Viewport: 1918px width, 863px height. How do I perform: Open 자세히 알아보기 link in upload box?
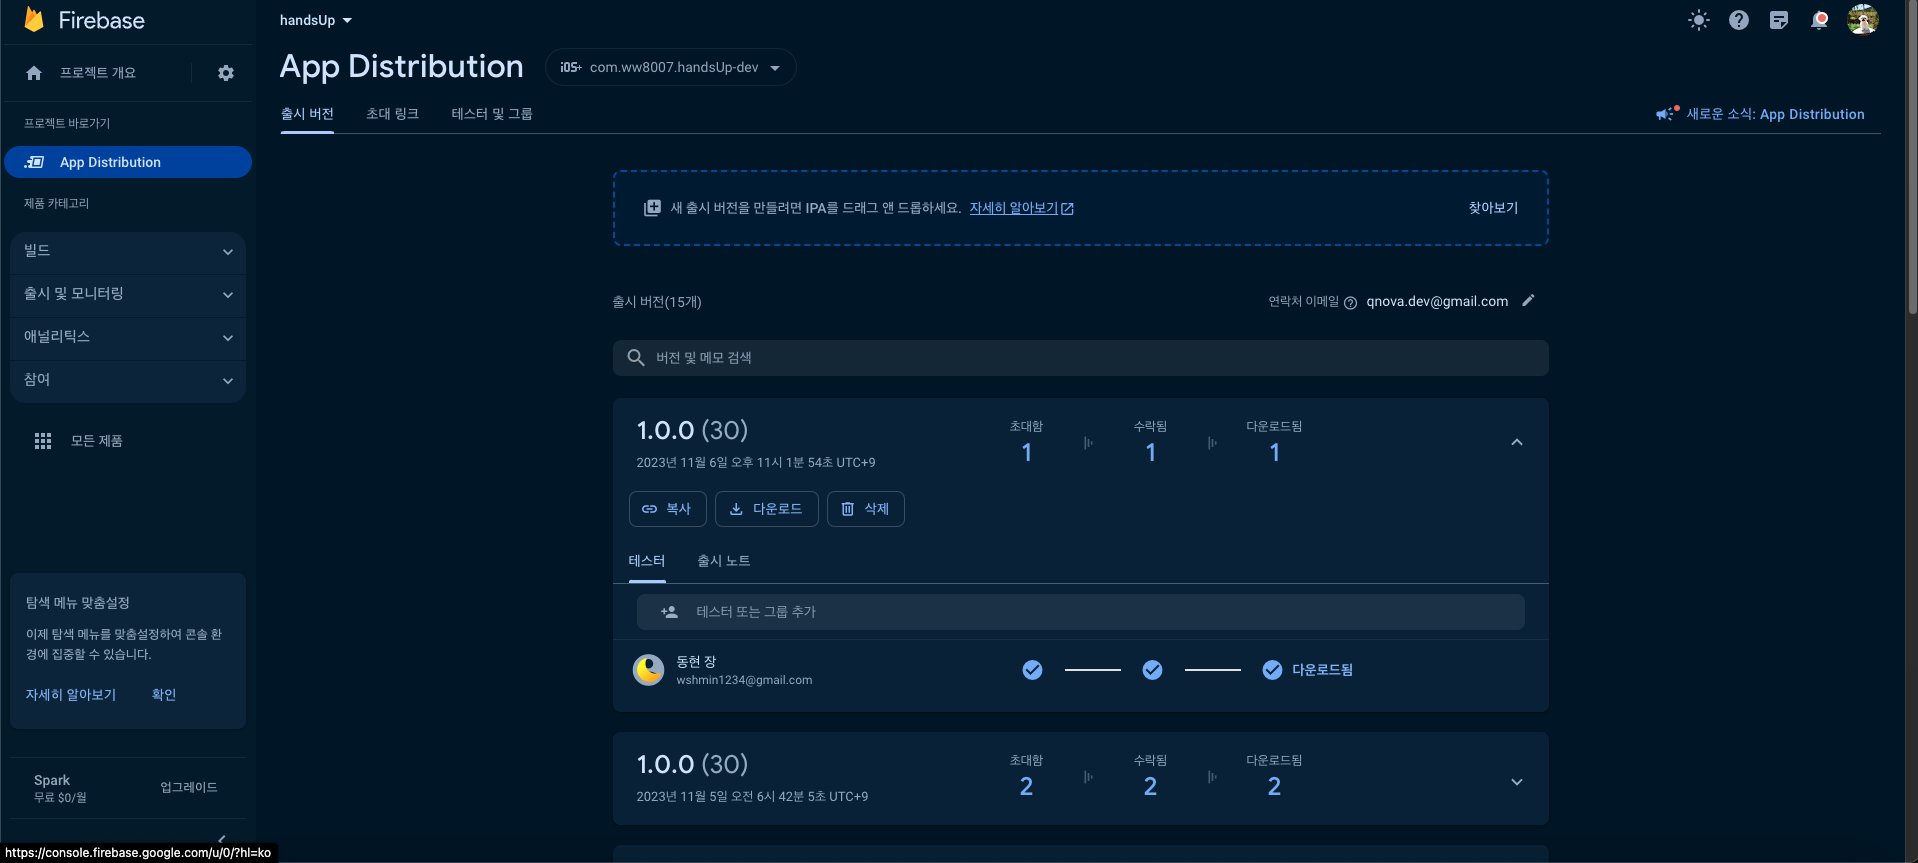[x=1021, y=208]
